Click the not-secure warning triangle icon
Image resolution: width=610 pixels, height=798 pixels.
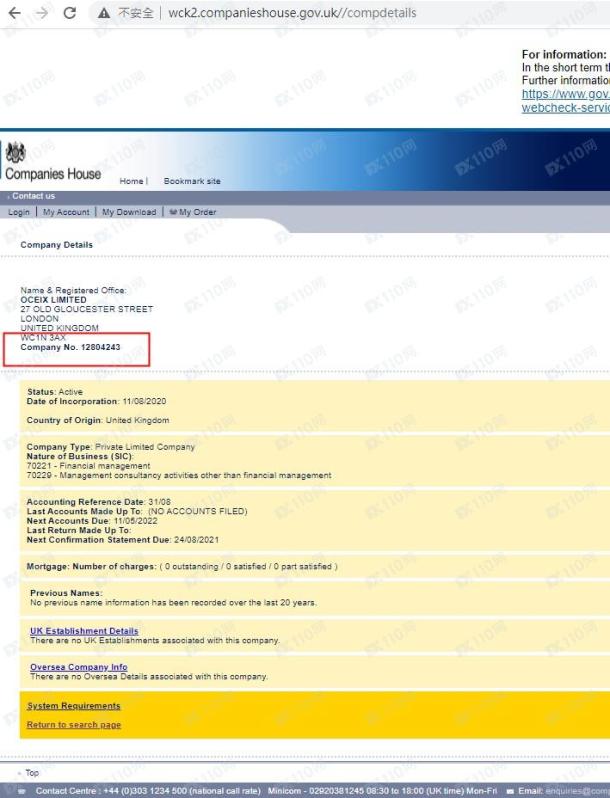coord(104,13)
